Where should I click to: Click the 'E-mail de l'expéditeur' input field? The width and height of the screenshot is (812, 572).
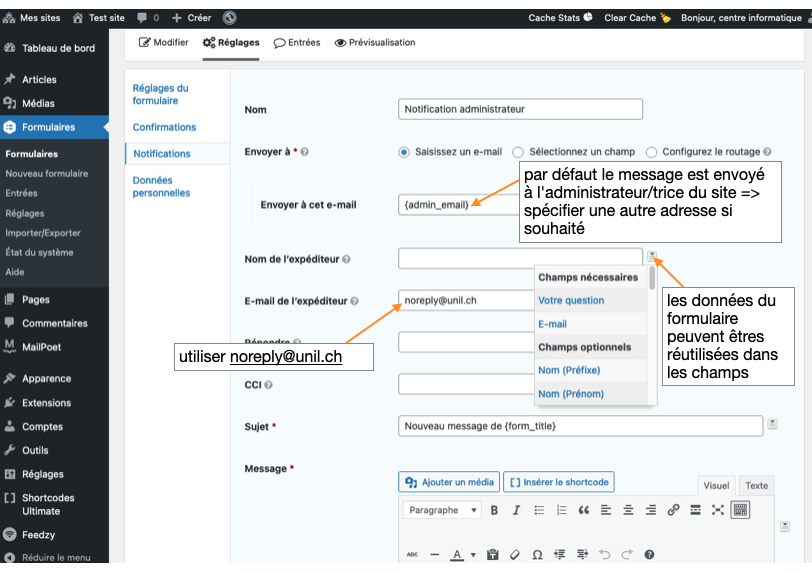pos(465,300)
